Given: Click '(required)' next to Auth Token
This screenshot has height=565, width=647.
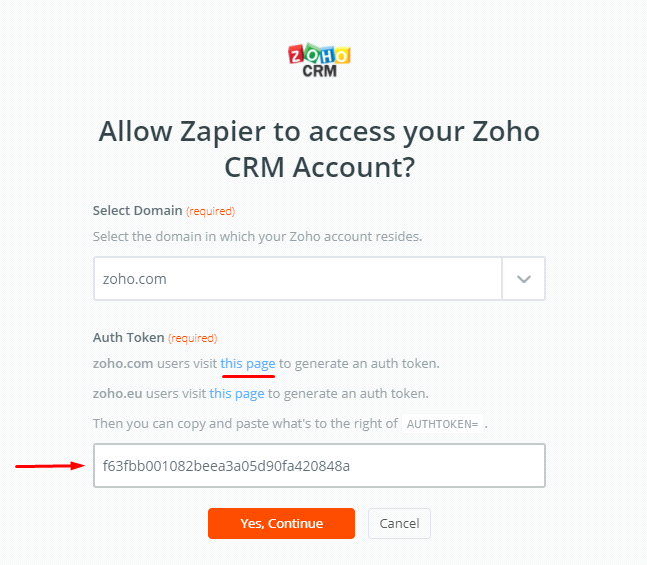Looking at the screenshot, I should point(192,338).
